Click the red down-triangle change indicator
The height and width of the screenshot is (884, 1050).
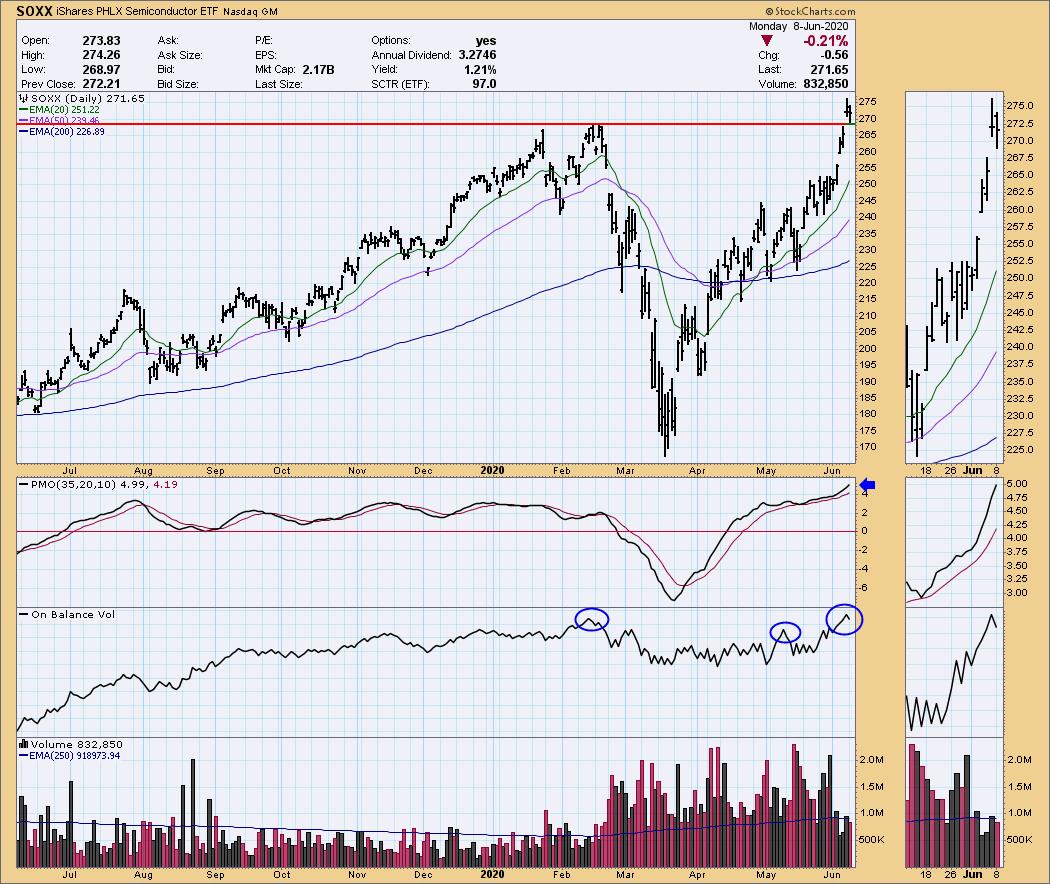(x=767, y=41)
